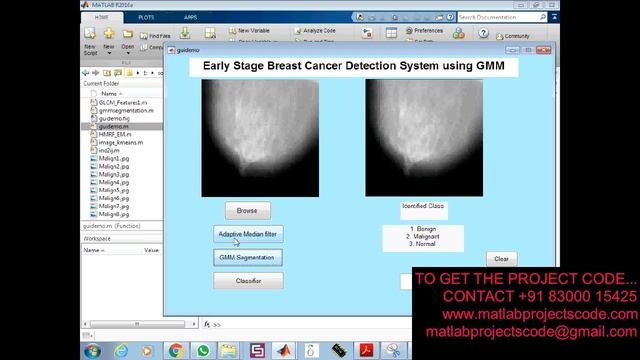Click the Import Data icon

(x=185, y=33)
